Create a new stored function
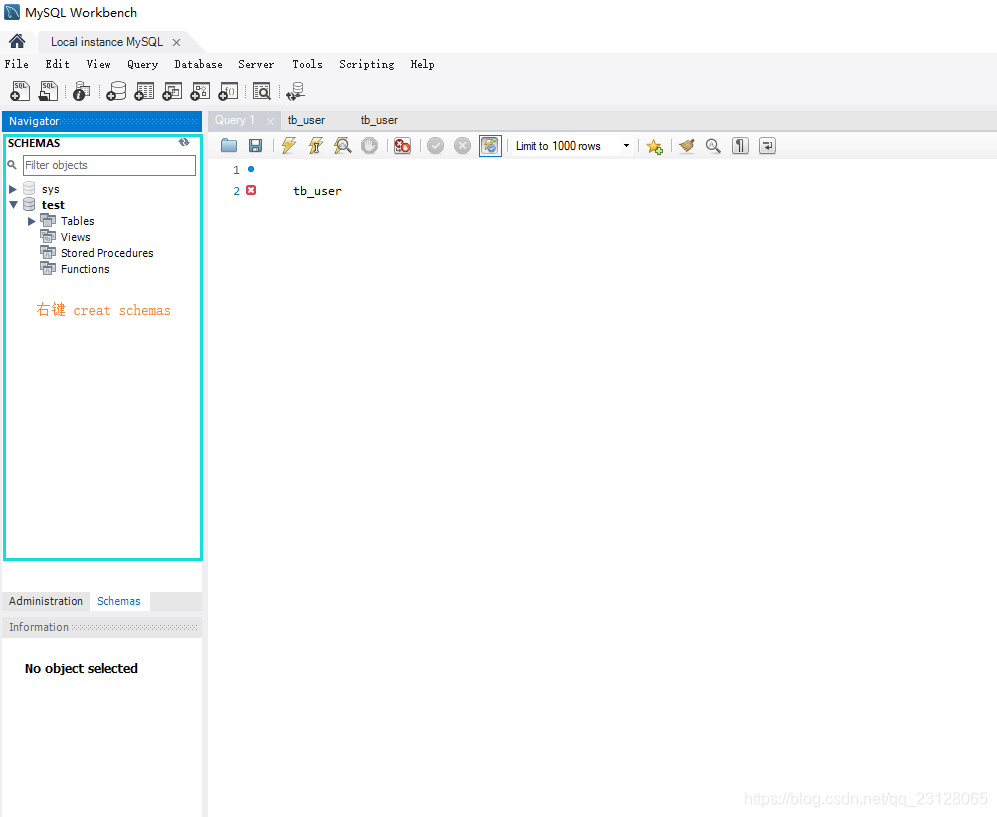 (x=228, y=91)
